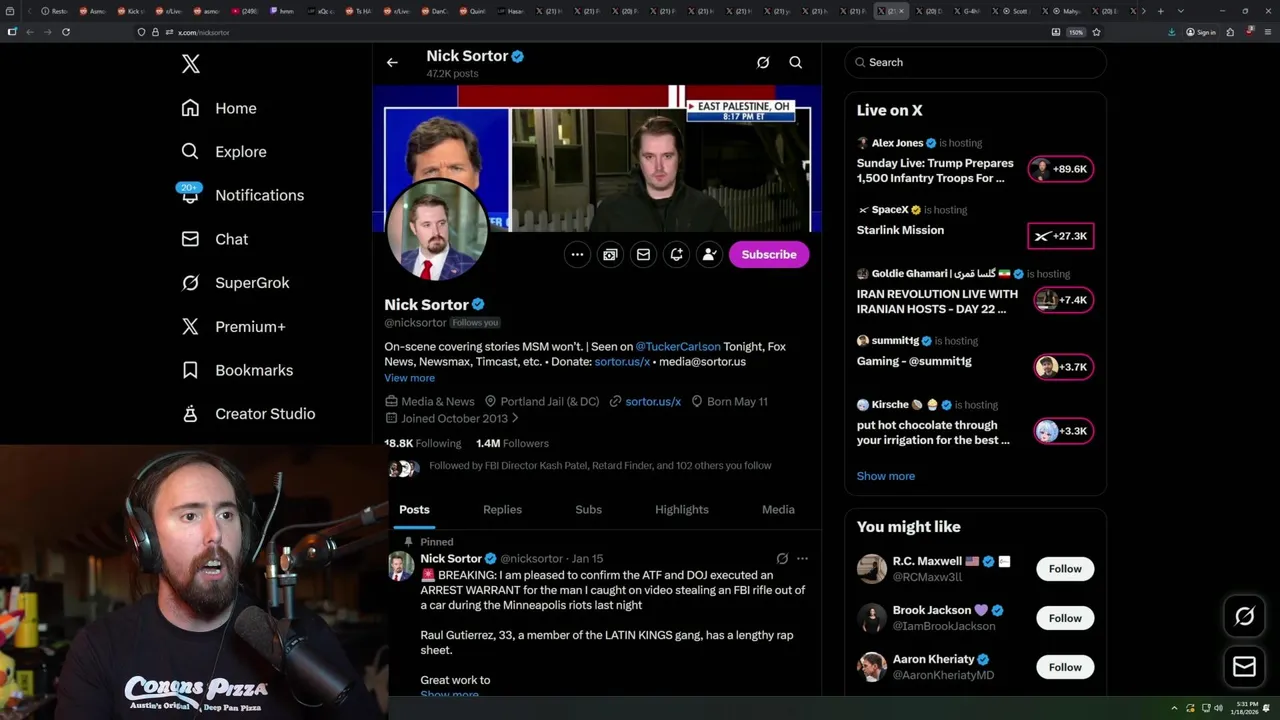This screenshot has width=1280, height=720.
Task: Click the X logo in sidebar
Action: (191, 64)
